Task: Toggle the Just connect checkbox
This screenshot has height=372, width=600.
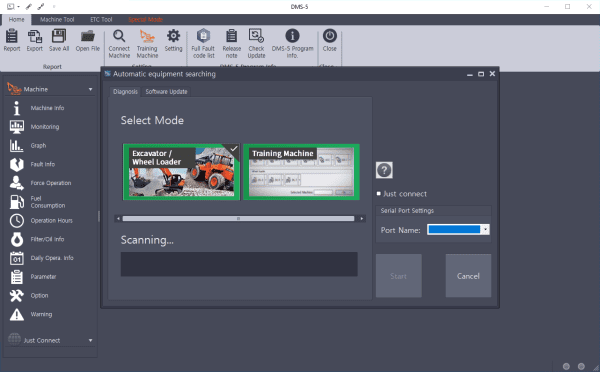Action: (x=379, y=194)
